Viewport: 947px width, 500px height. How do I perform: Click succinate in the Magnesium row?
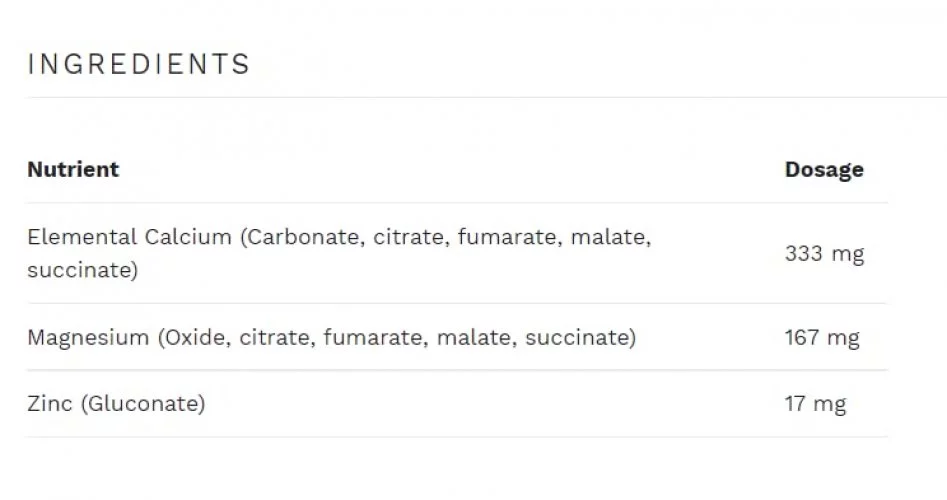(x=577, y=337)
